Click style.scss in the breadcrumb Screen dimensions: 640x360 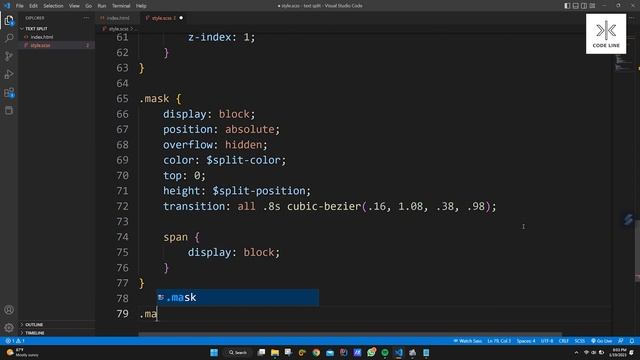coord(118,29)
